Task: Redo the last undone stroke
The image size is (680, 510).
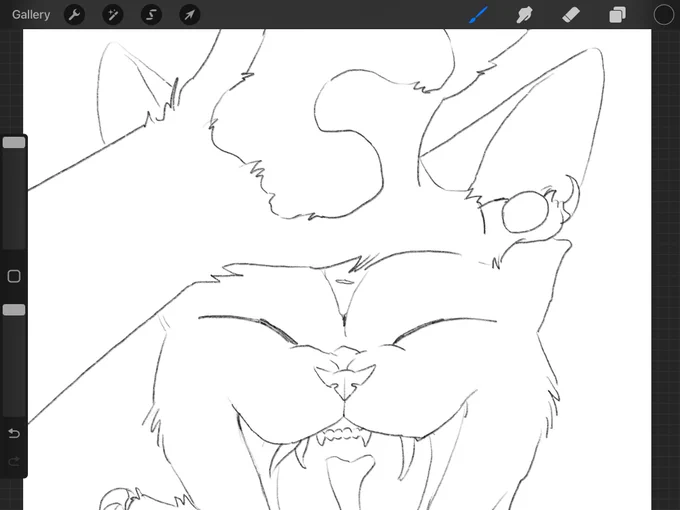Action: 14,461
